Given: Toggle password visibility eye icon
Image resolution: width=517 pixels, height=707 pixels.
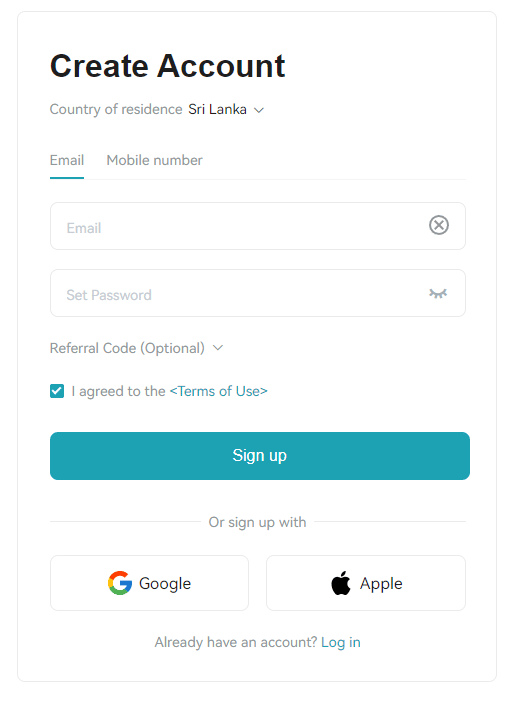Looking at the screenshot, I should tap(438, 294).
